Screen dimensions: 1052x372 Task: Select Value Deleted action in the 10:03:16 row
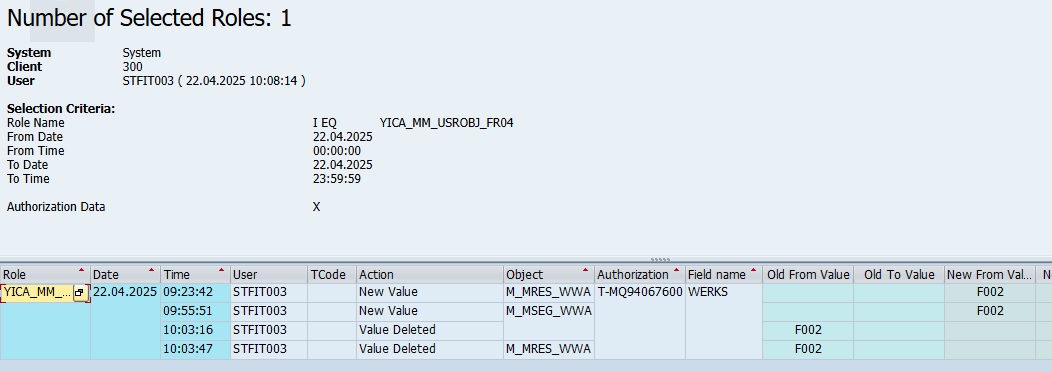(429, 330)
